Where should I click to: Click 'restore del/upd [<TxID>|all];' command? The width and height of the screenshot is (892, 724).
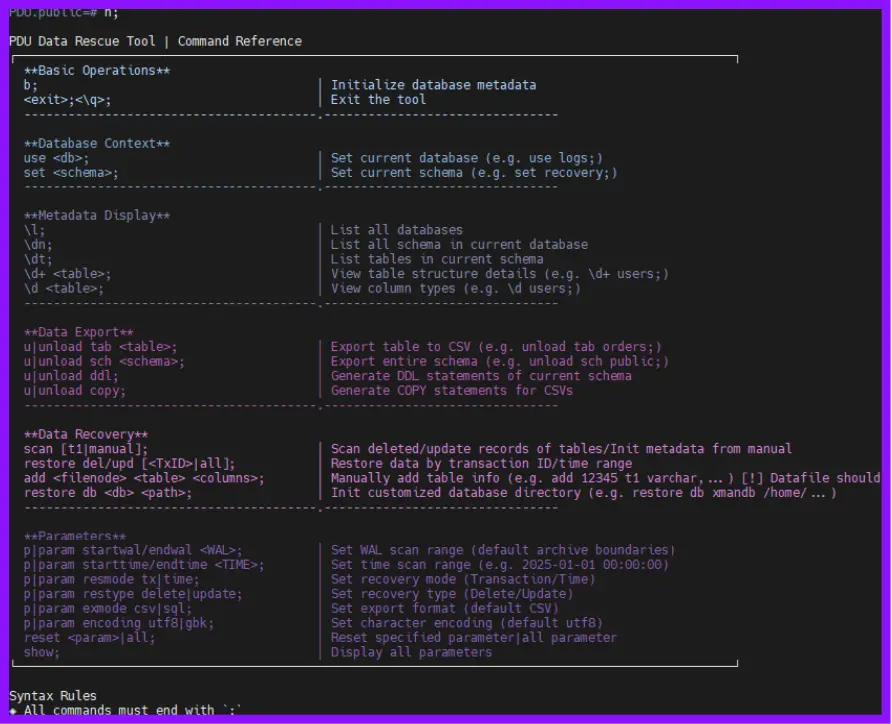coord(130,464)
